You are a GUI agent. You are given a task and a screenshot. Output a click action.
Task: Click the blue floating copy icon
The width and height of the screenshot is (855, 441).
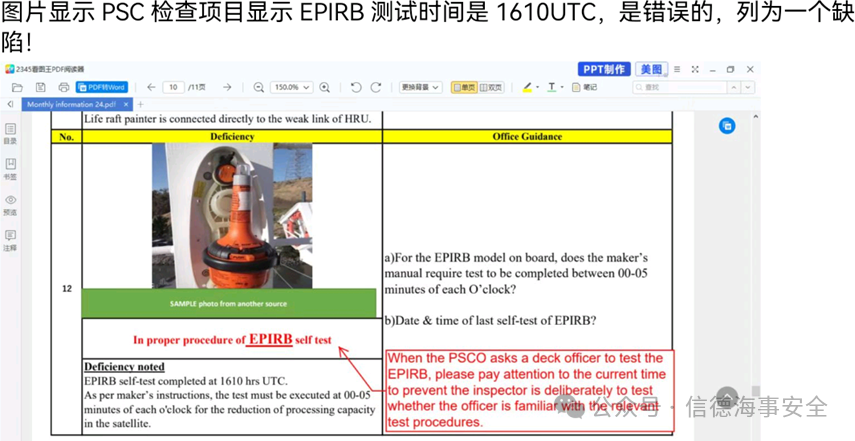[727, 126]
